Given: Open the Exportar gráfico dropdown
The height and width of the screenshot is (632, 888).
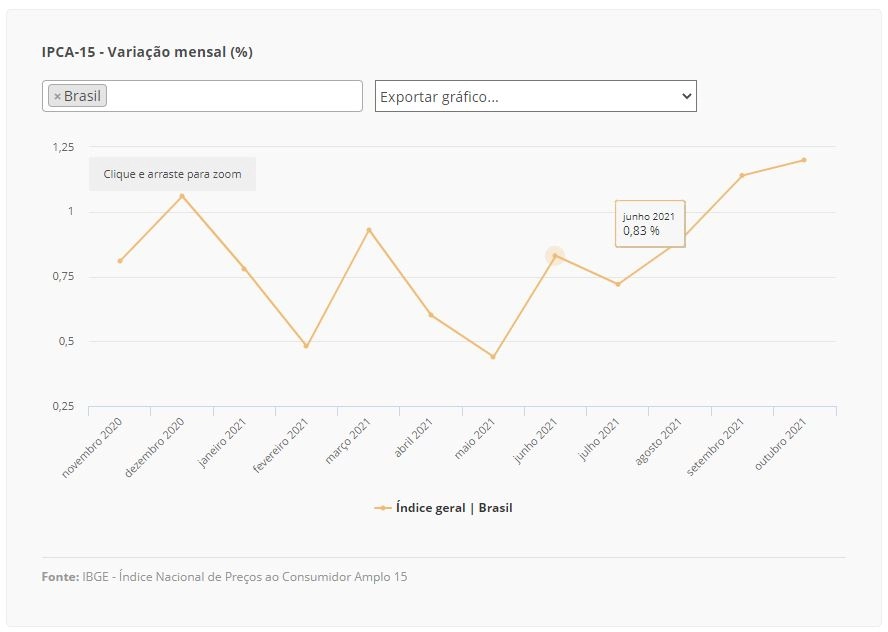Looking at the screenshot, I should (x=535, y=96).
